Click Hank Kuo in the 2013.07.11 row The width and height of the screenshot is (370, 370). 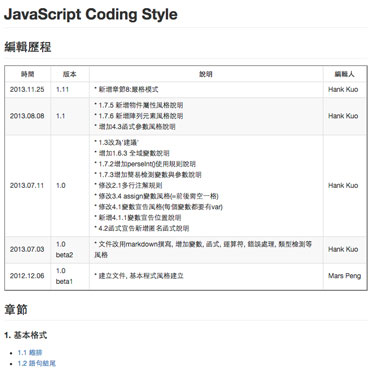[343, 185]
